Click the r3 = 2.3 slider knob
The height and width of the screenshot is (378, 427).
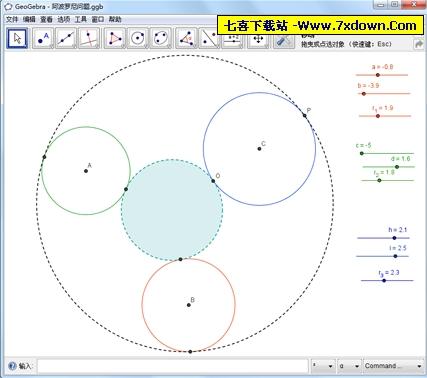coord(384,281)
